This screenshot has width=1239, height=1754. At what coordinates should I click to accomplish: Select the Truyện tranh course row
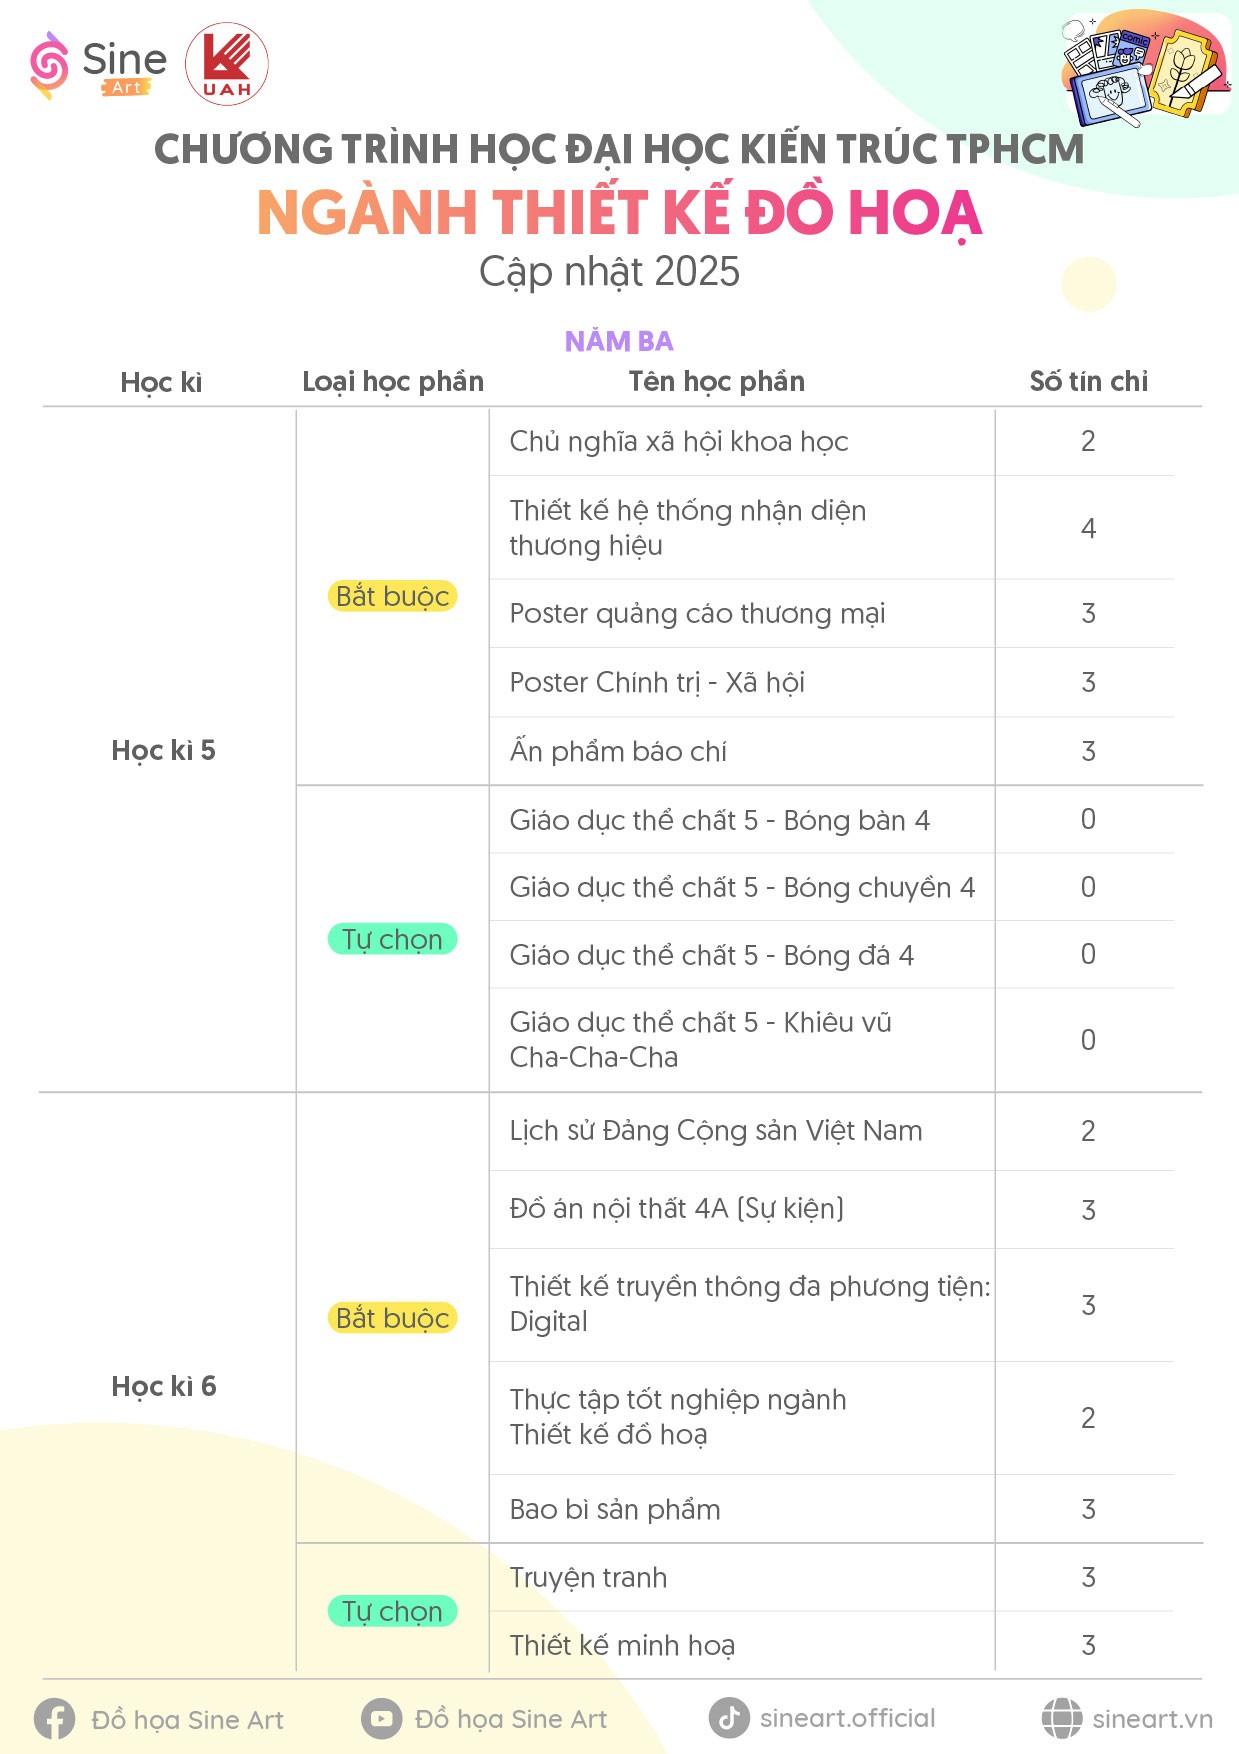[831, 1577]
